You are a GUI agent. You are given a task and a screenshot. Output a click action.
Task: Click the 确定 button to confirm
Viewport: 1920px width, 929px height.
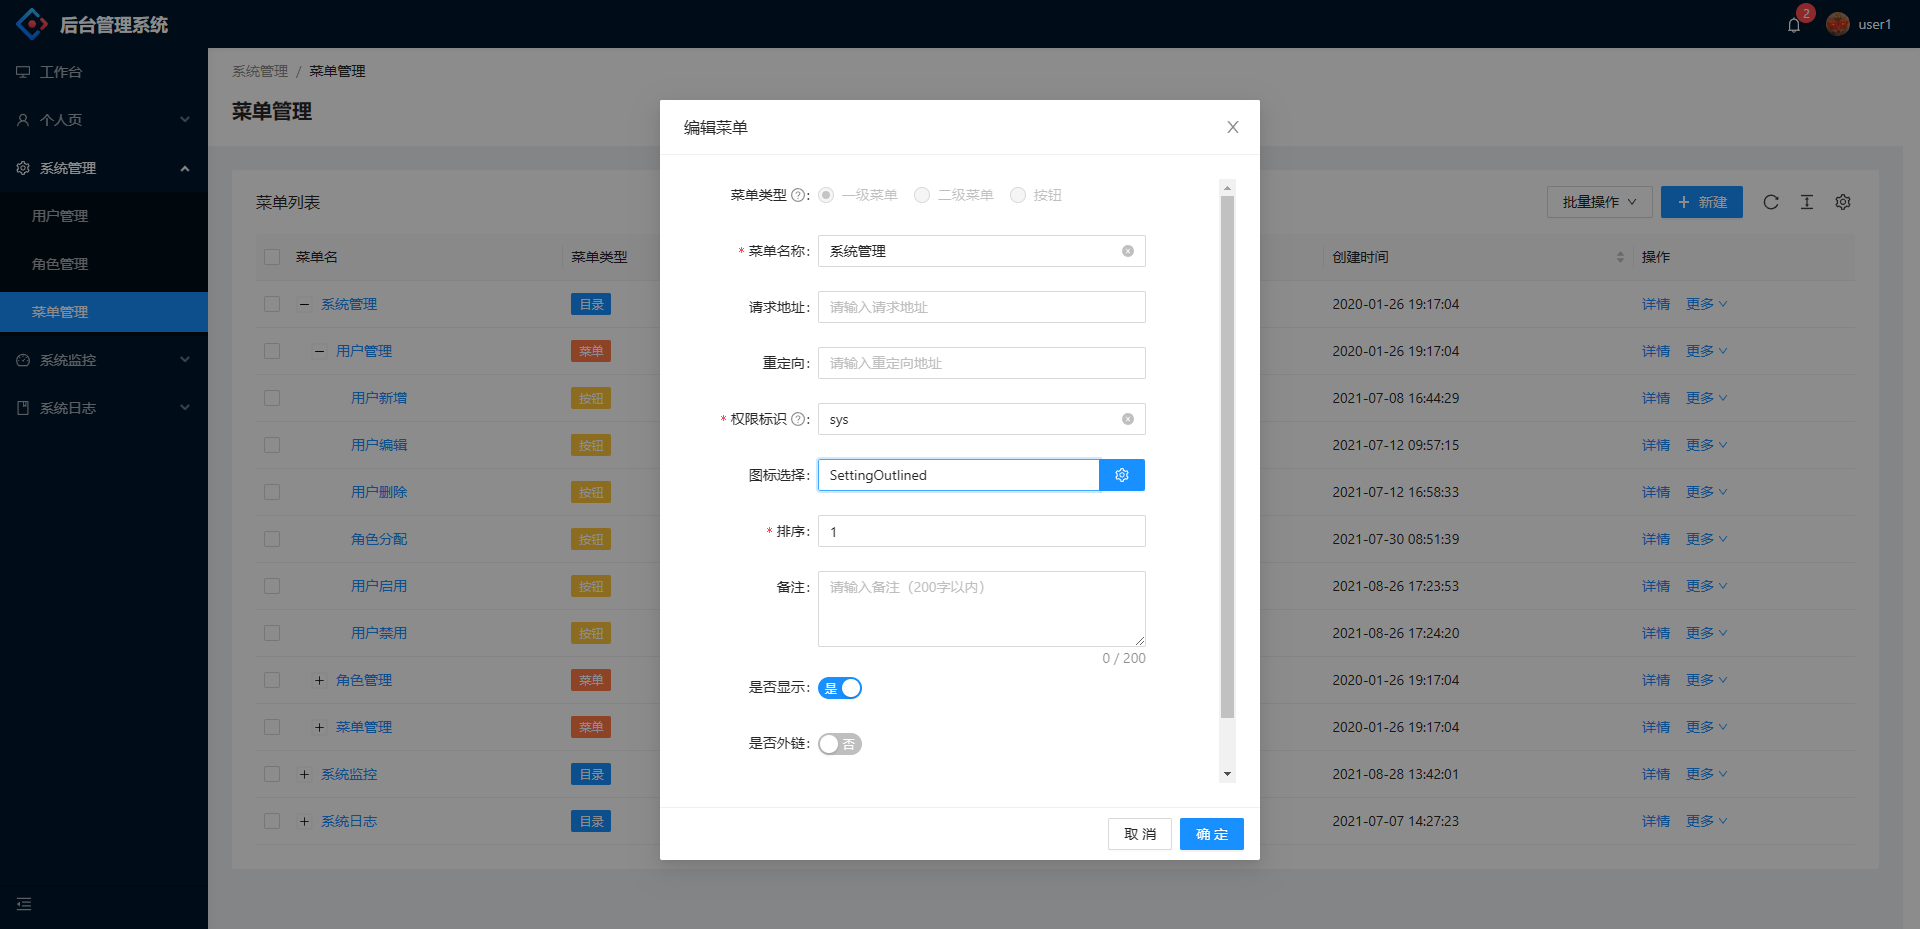1211,834
